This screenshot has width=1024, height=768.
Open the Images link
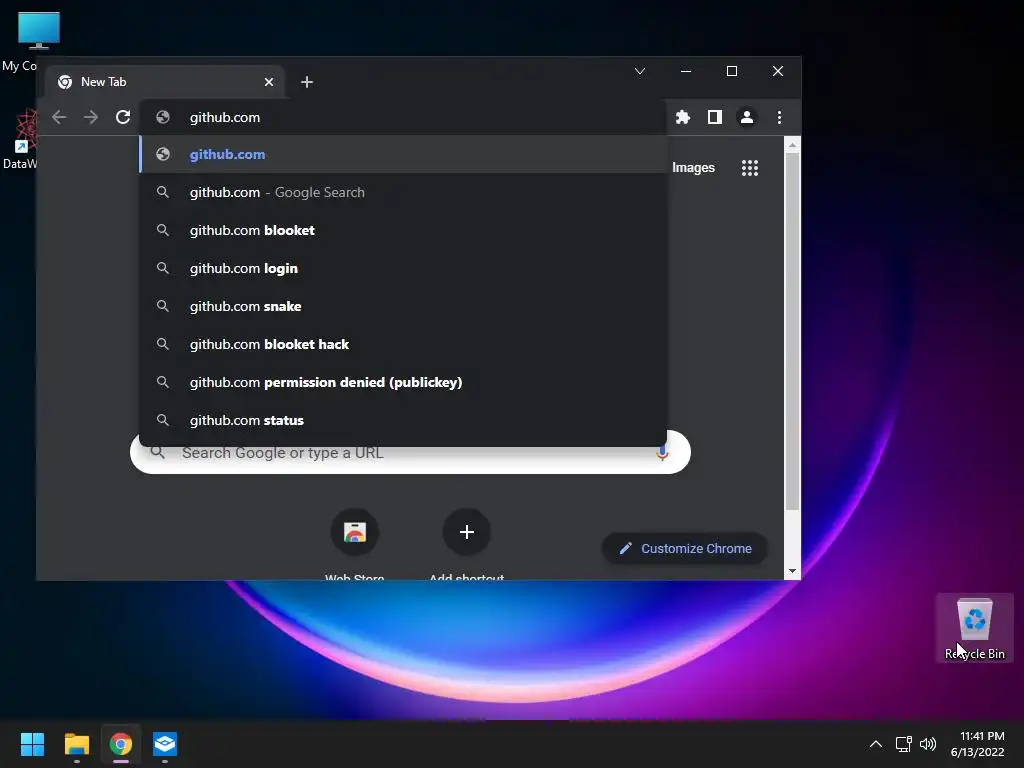pos(693,168)
